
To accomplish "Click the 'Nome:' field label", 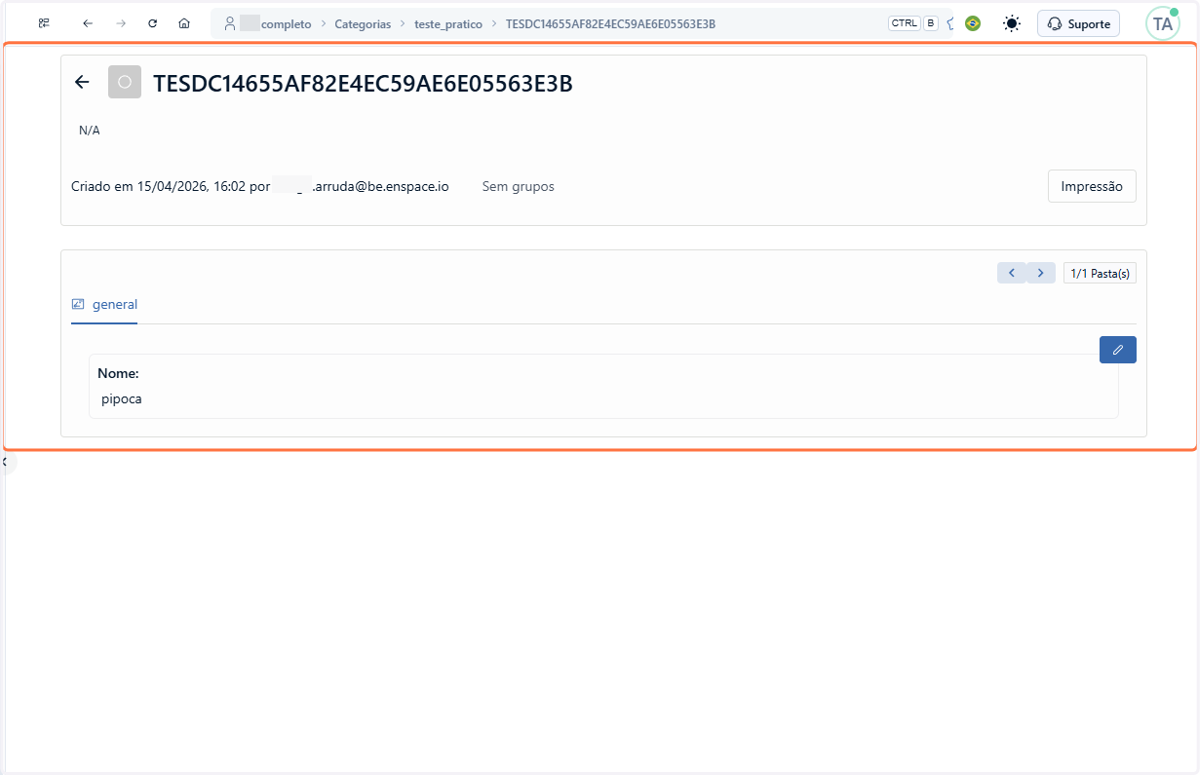I will (x=118, y=373).
